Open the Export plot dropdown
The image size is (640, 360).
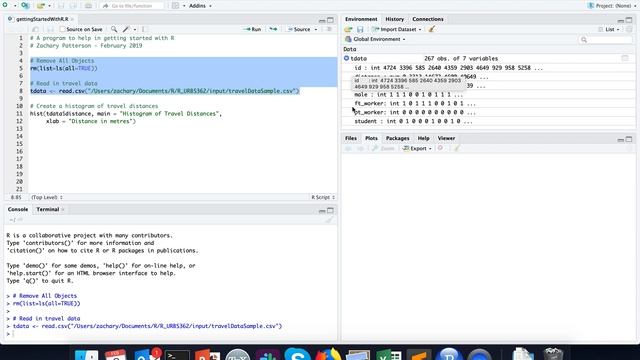pyautogui.click(x=417, y=149)
